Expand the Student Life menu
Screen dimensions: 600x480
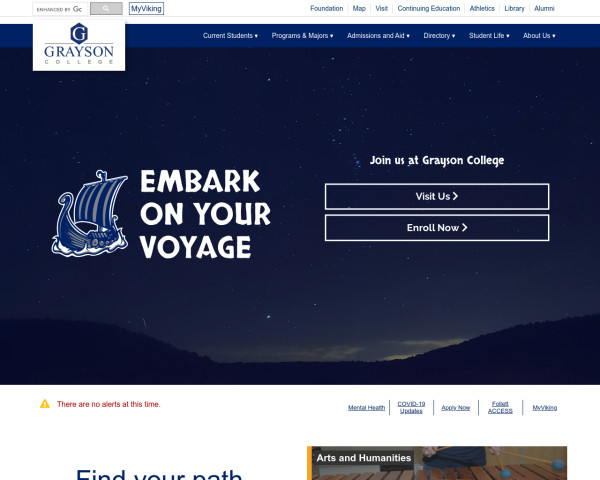[x=489, y=36]
